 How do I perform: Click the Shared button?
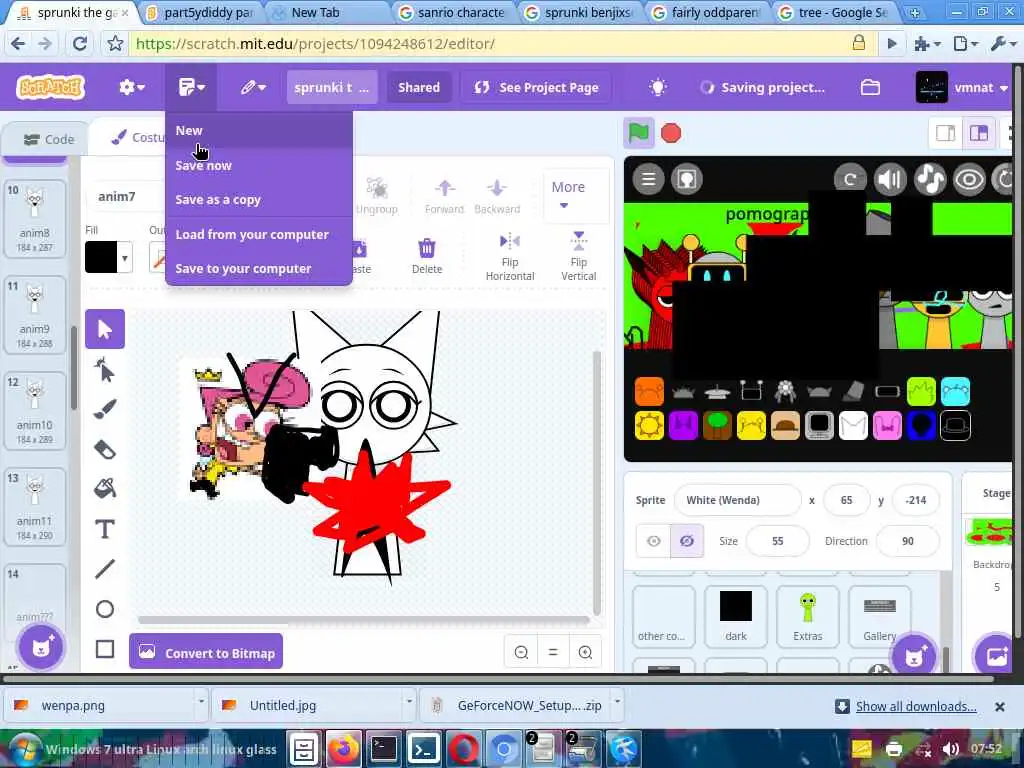tap(419, 87)
